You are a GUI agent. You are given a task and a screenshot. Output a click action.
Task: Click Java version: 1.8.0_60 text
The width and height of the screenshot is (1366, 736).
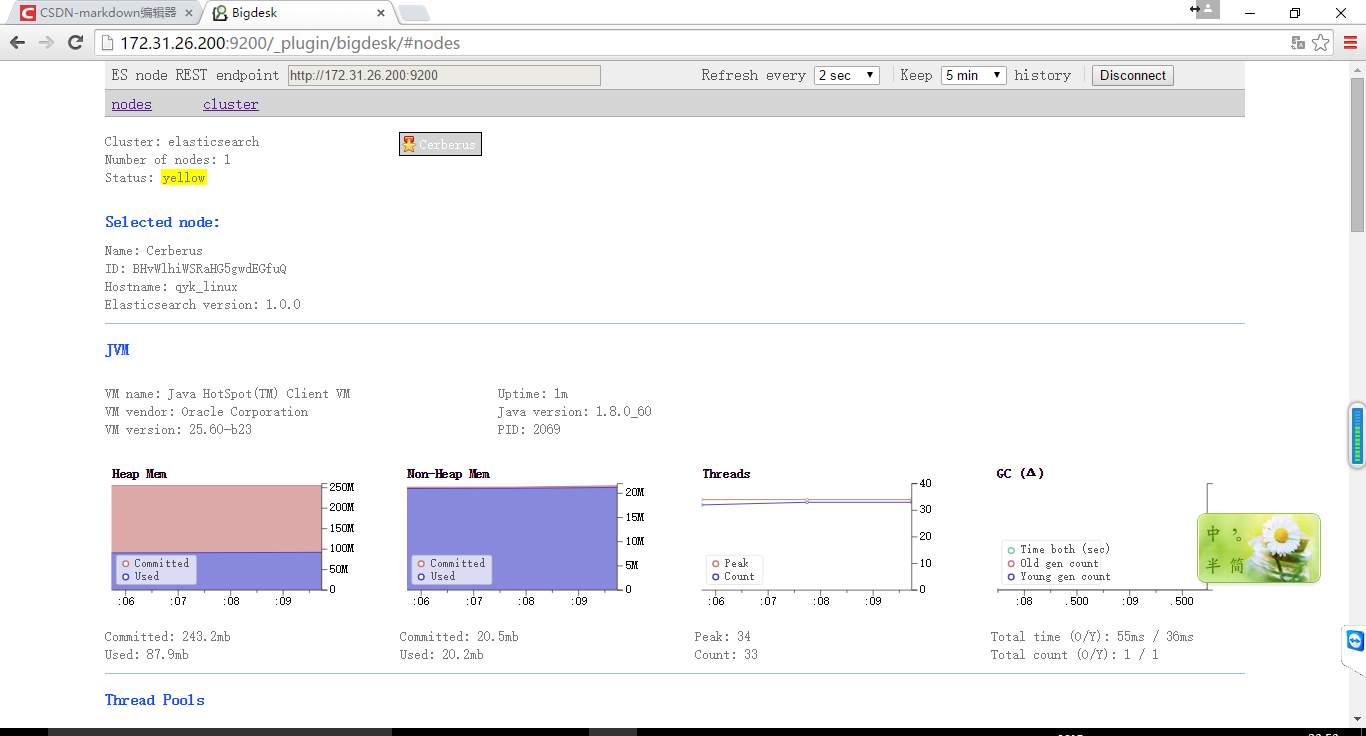tap(574, 412)
